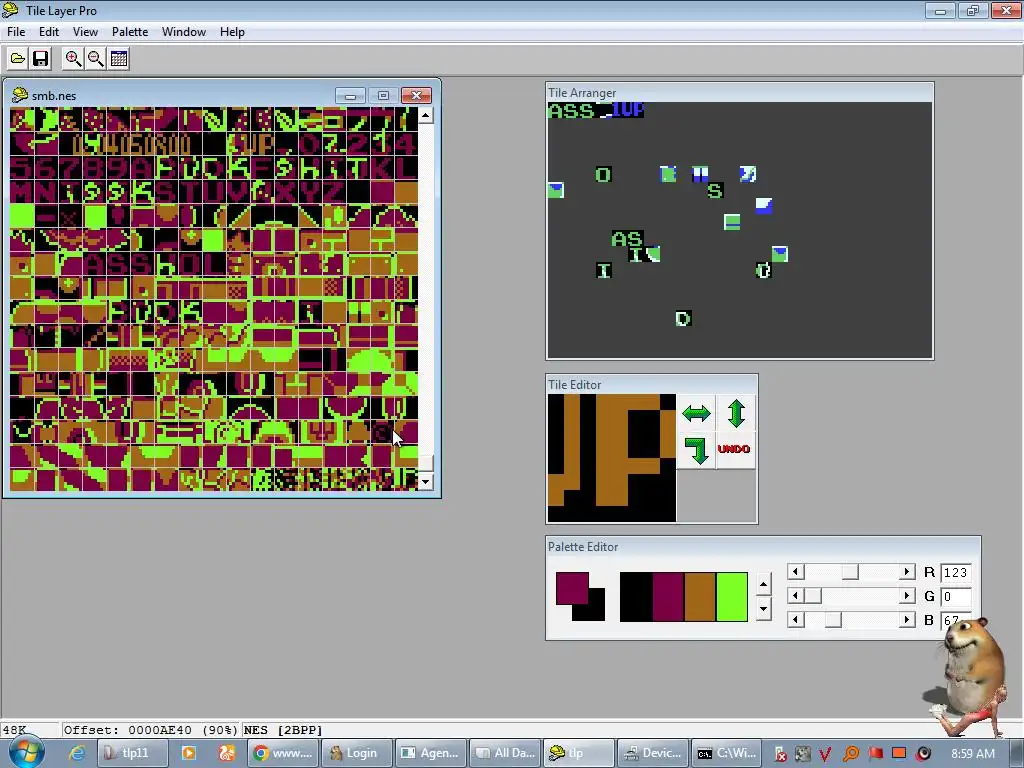Click the letter D tile in arranger
The height and width of the screenshot is (768, 1024).
point(683,319)
